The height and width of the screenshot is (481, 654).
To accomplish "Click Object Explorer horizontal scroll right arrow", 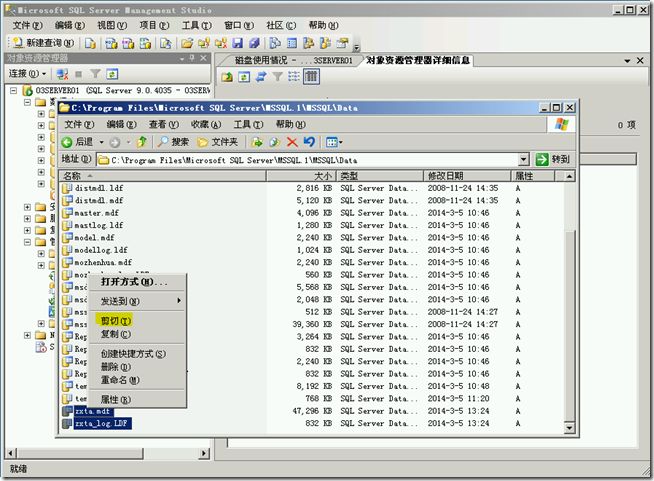I will 204,453.
